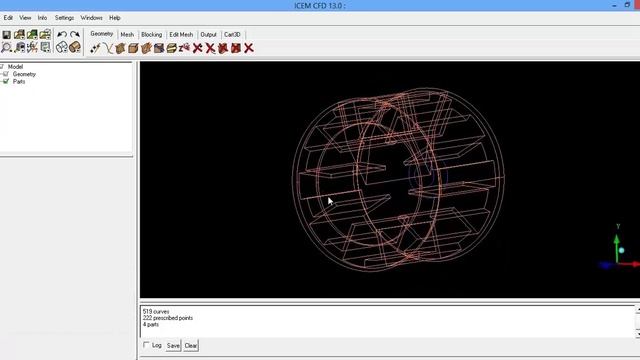Switch to the Geometry tab

pyautogui.click(x=102, y=34)
